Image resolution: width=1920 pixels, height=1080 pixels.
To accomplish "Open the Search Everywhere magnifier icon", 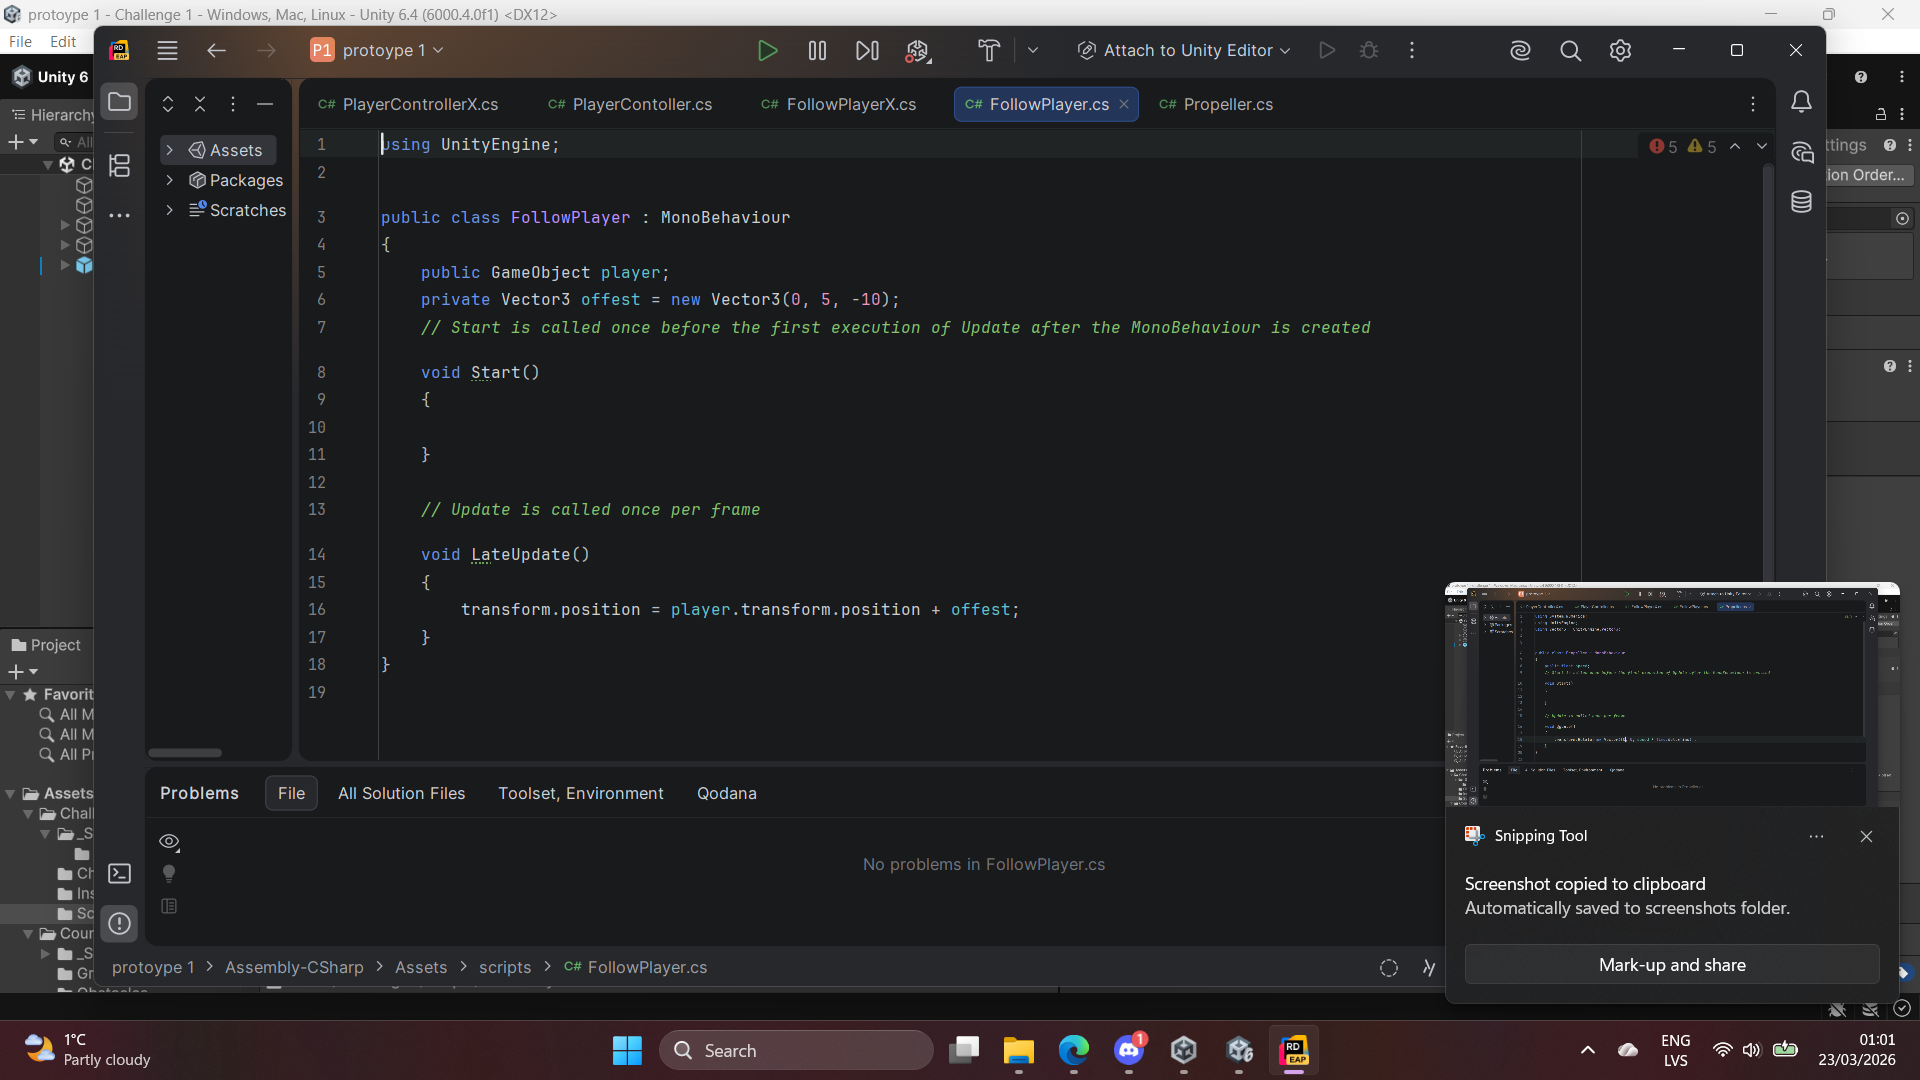I will pyautogui.click(x=1570, y=51).
